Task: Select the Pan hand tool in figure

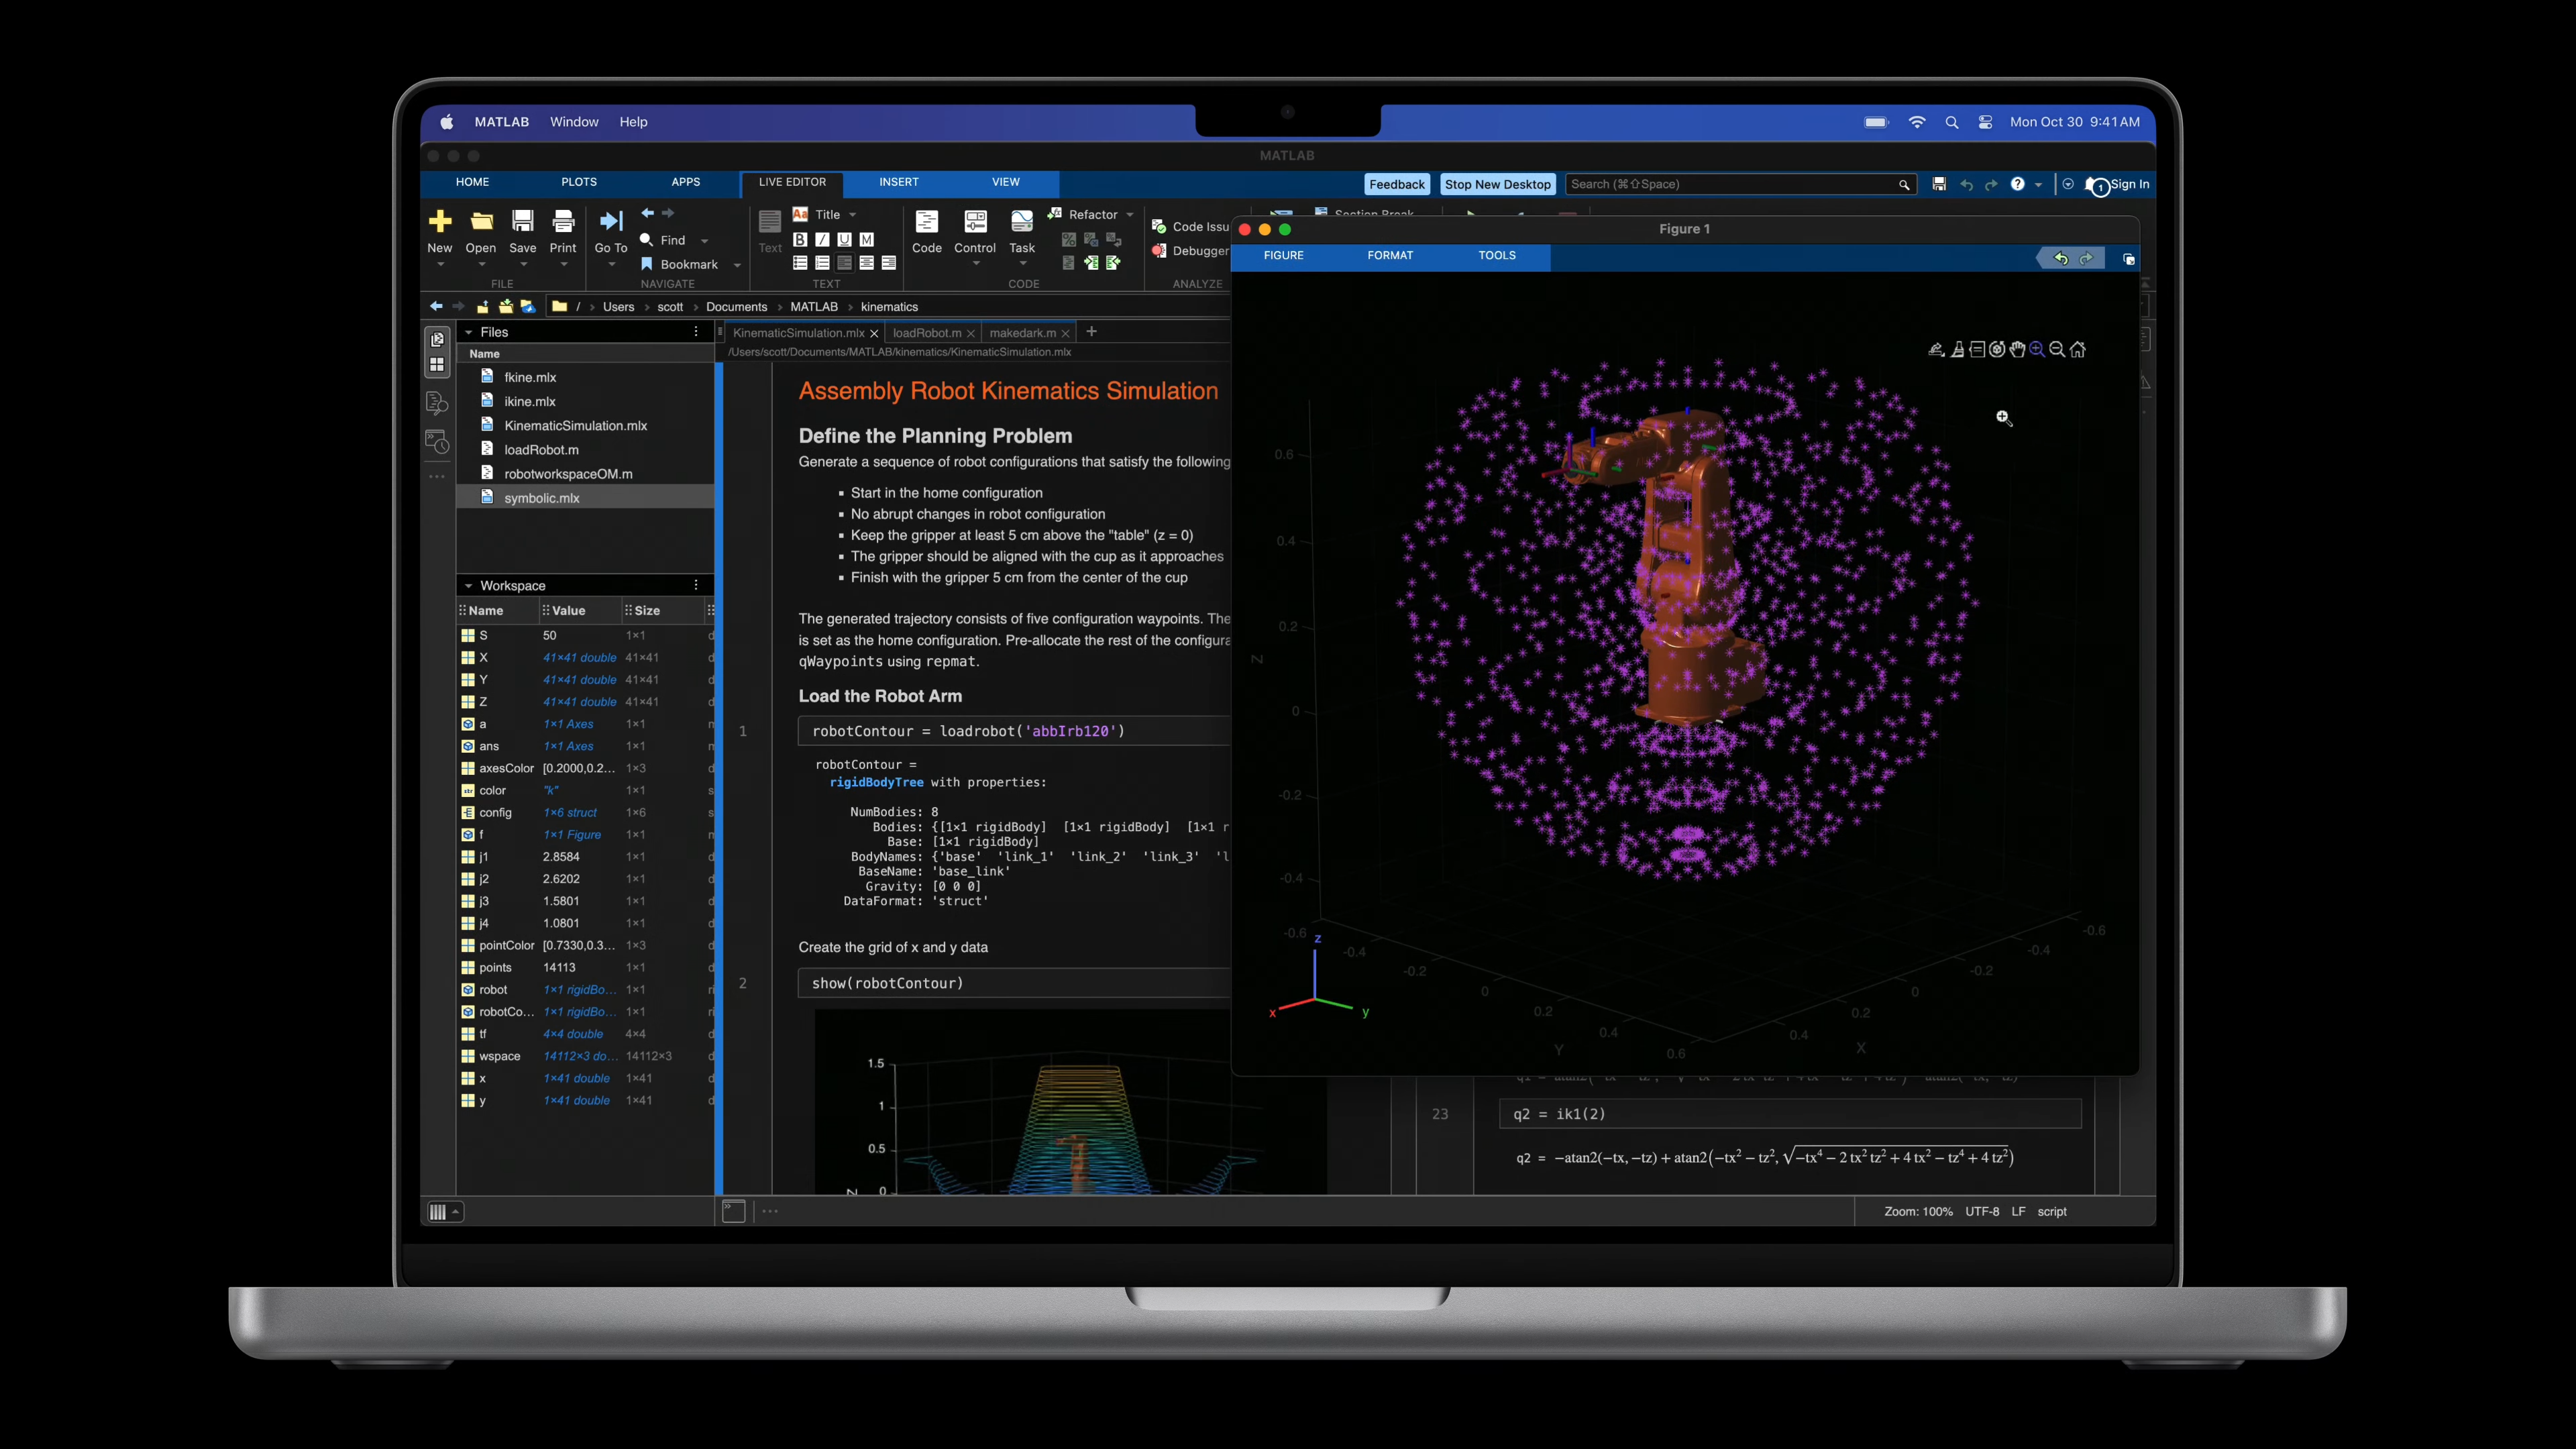Action: coord(2017,349)
